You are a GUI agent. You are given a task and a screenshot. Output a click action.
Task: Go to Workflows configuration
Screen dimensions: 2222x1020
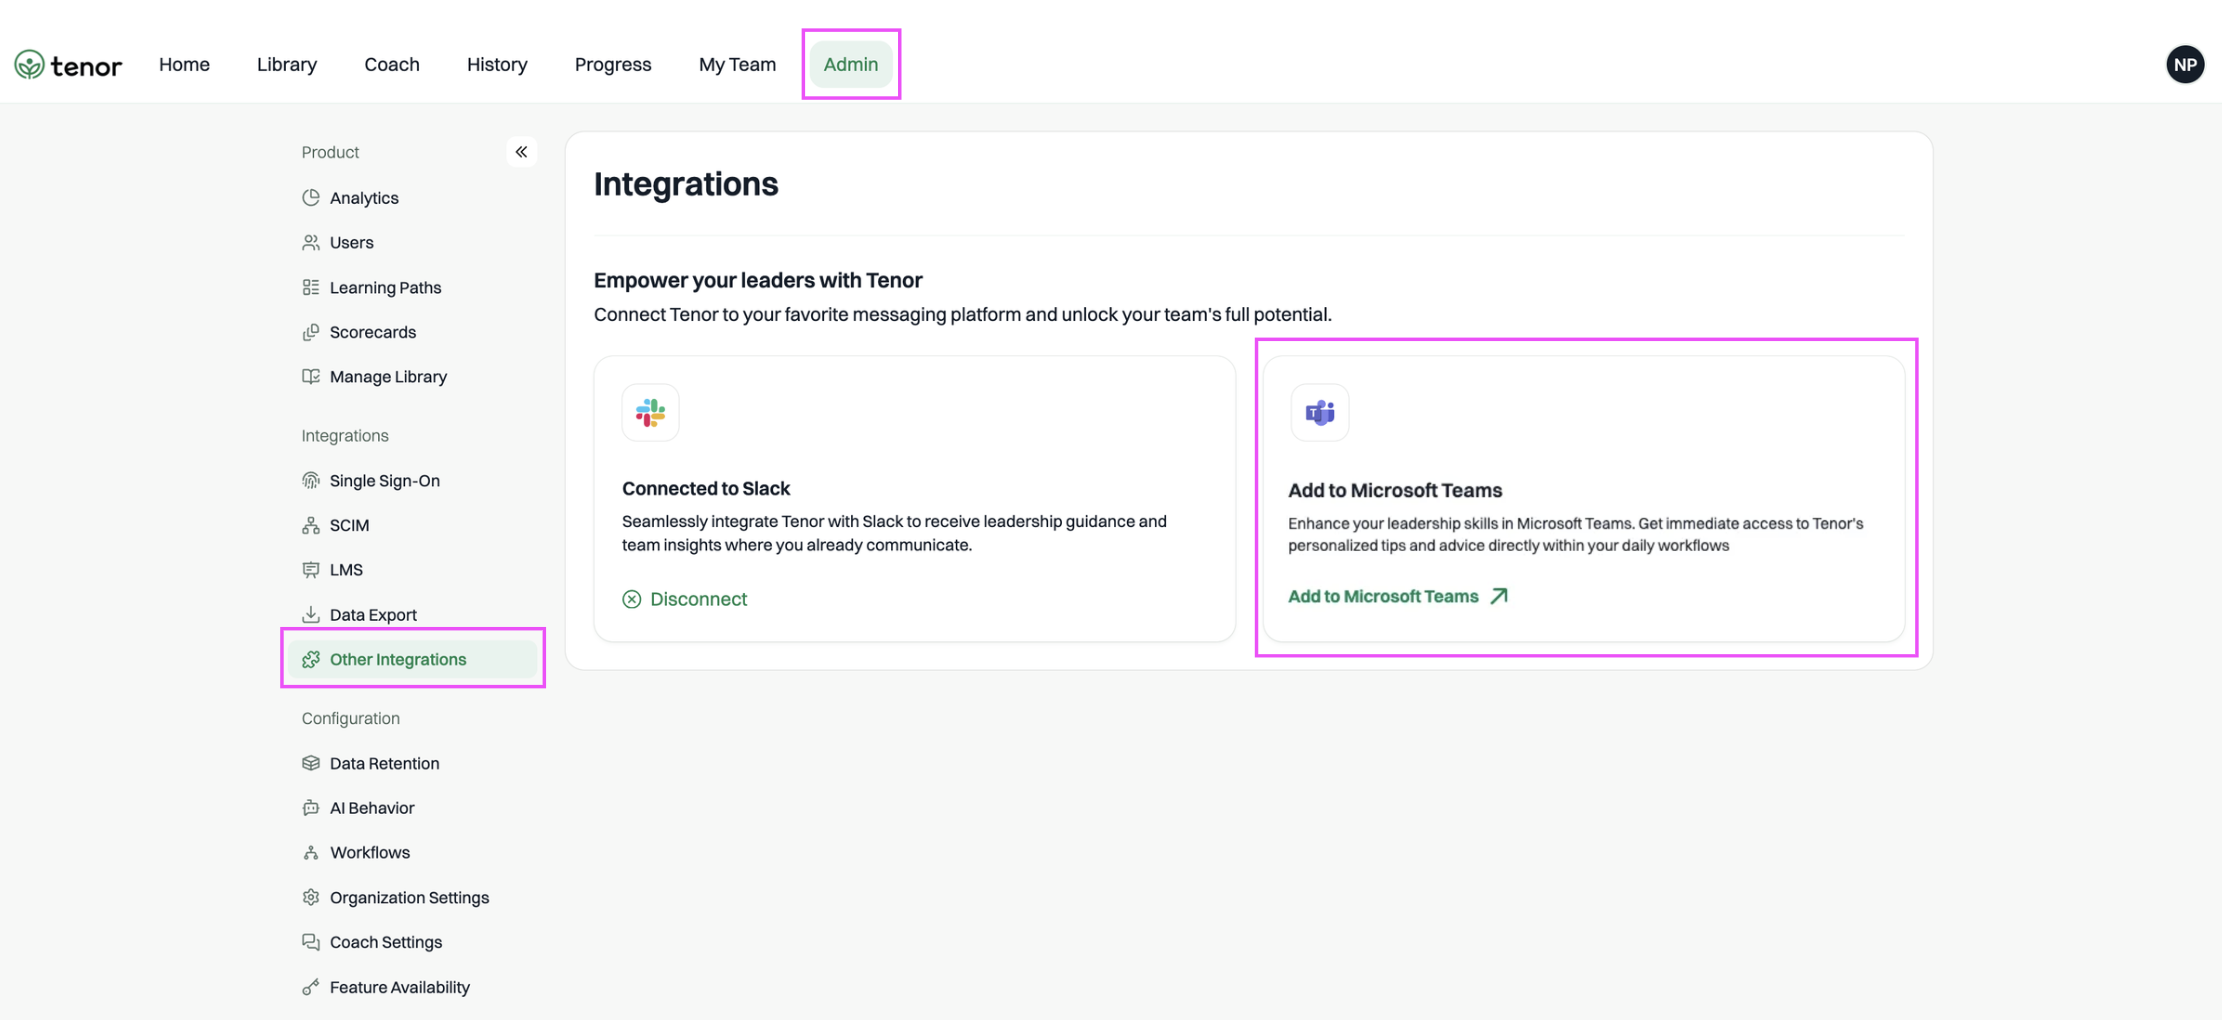coord(412,853)
